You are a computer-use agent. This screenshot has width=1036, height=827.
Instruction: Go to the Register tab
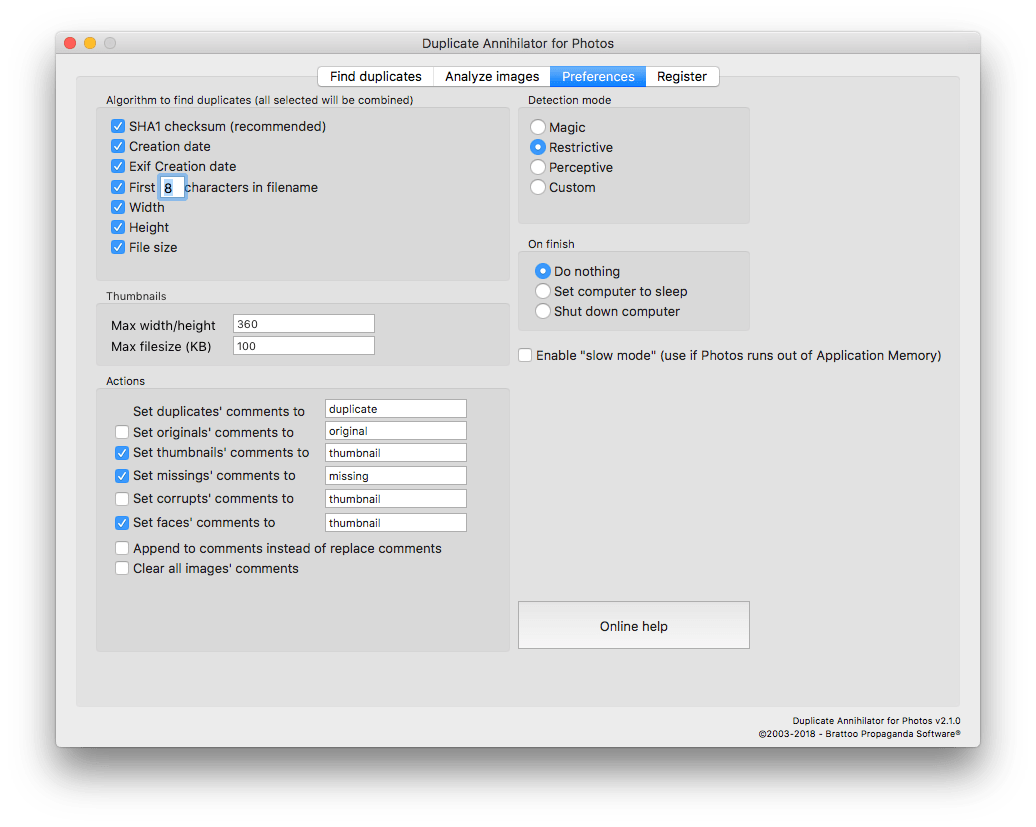click(682, 77)
